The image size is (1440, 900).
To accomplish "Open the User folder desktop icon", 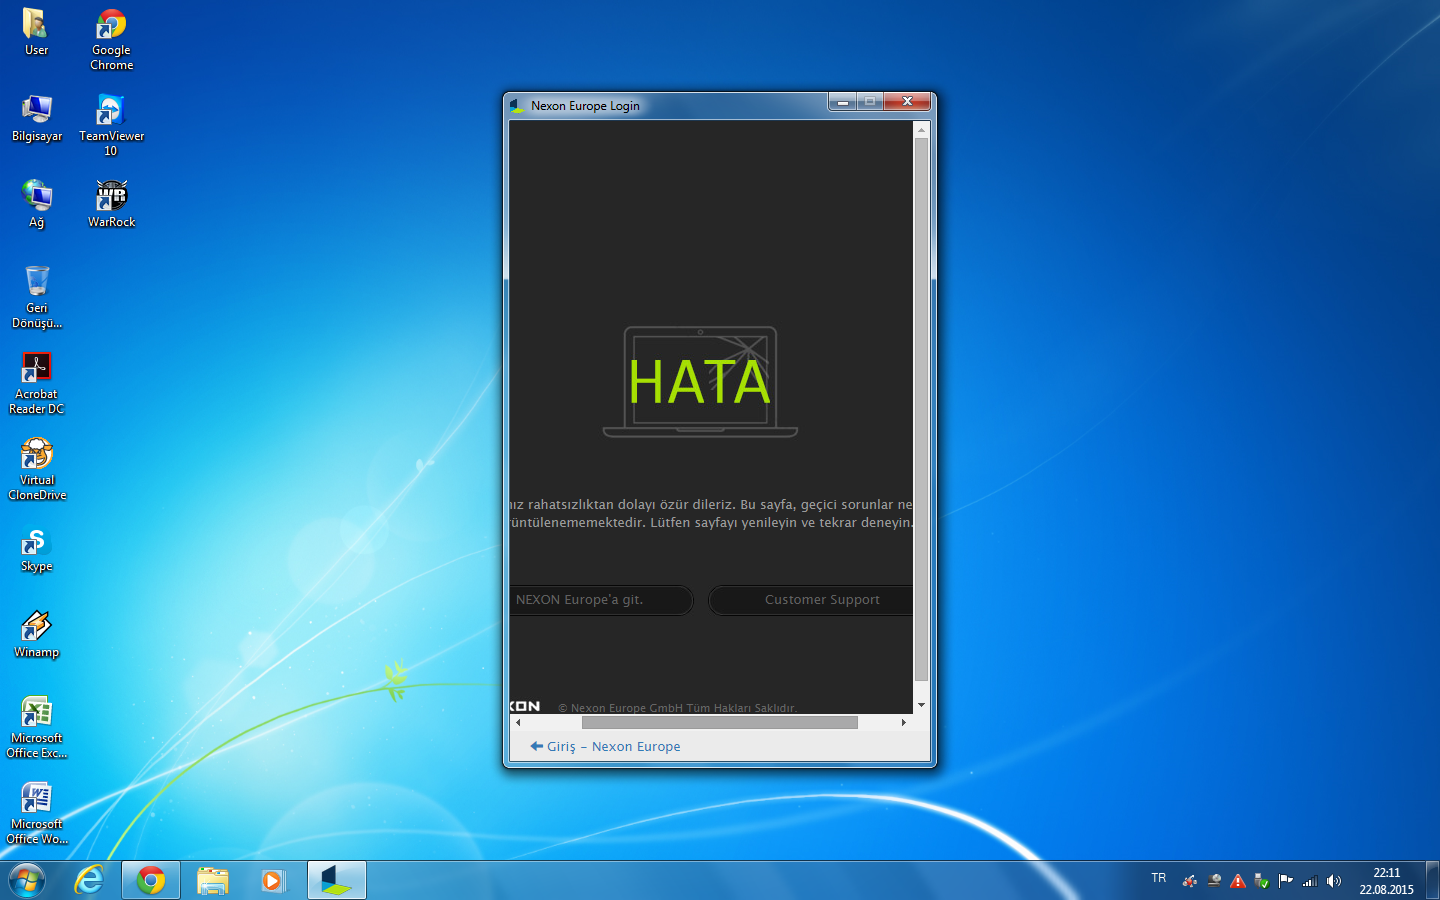I will click(x=36, y=32).
